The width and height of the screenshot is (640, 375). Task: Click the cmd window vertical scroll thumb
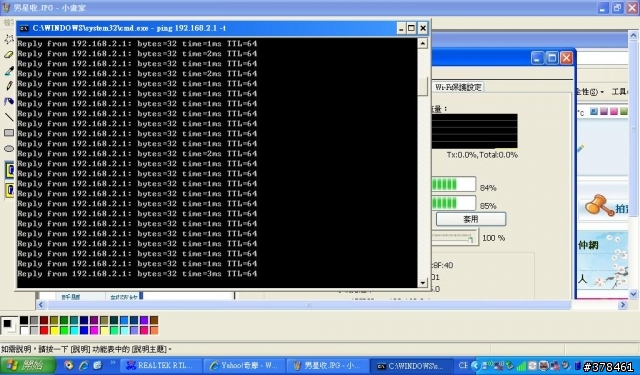422,87
